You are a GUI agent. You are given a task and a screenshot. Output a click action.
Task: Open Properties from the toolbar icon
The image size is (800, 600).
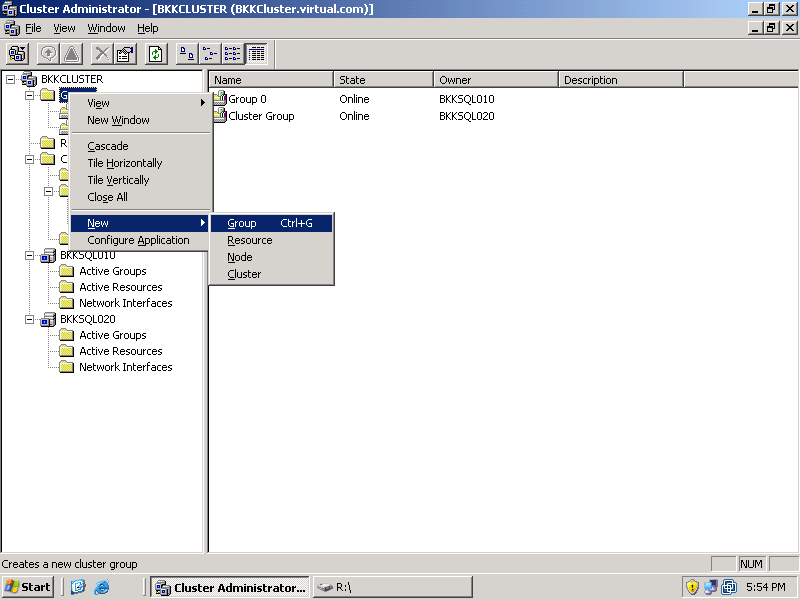(125, 54)
